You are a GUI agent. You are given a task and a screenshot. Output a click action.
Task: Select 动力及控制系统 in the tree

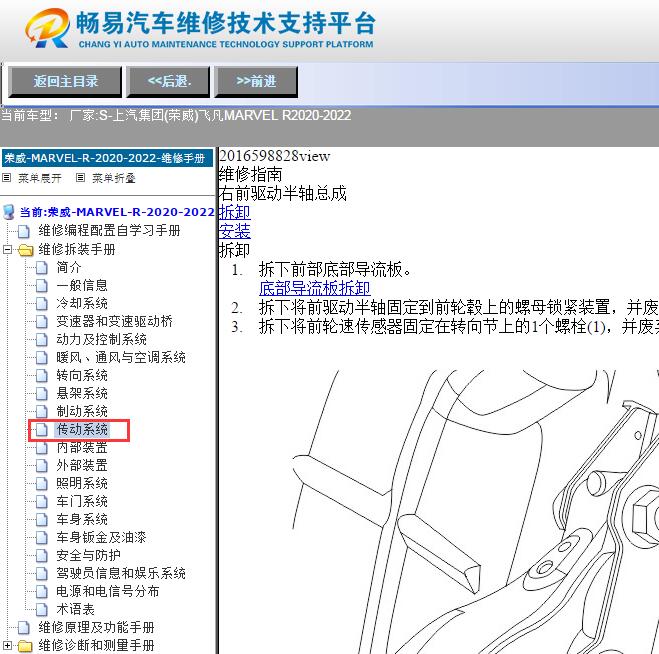pyautogui.click(x=101, y=340)
